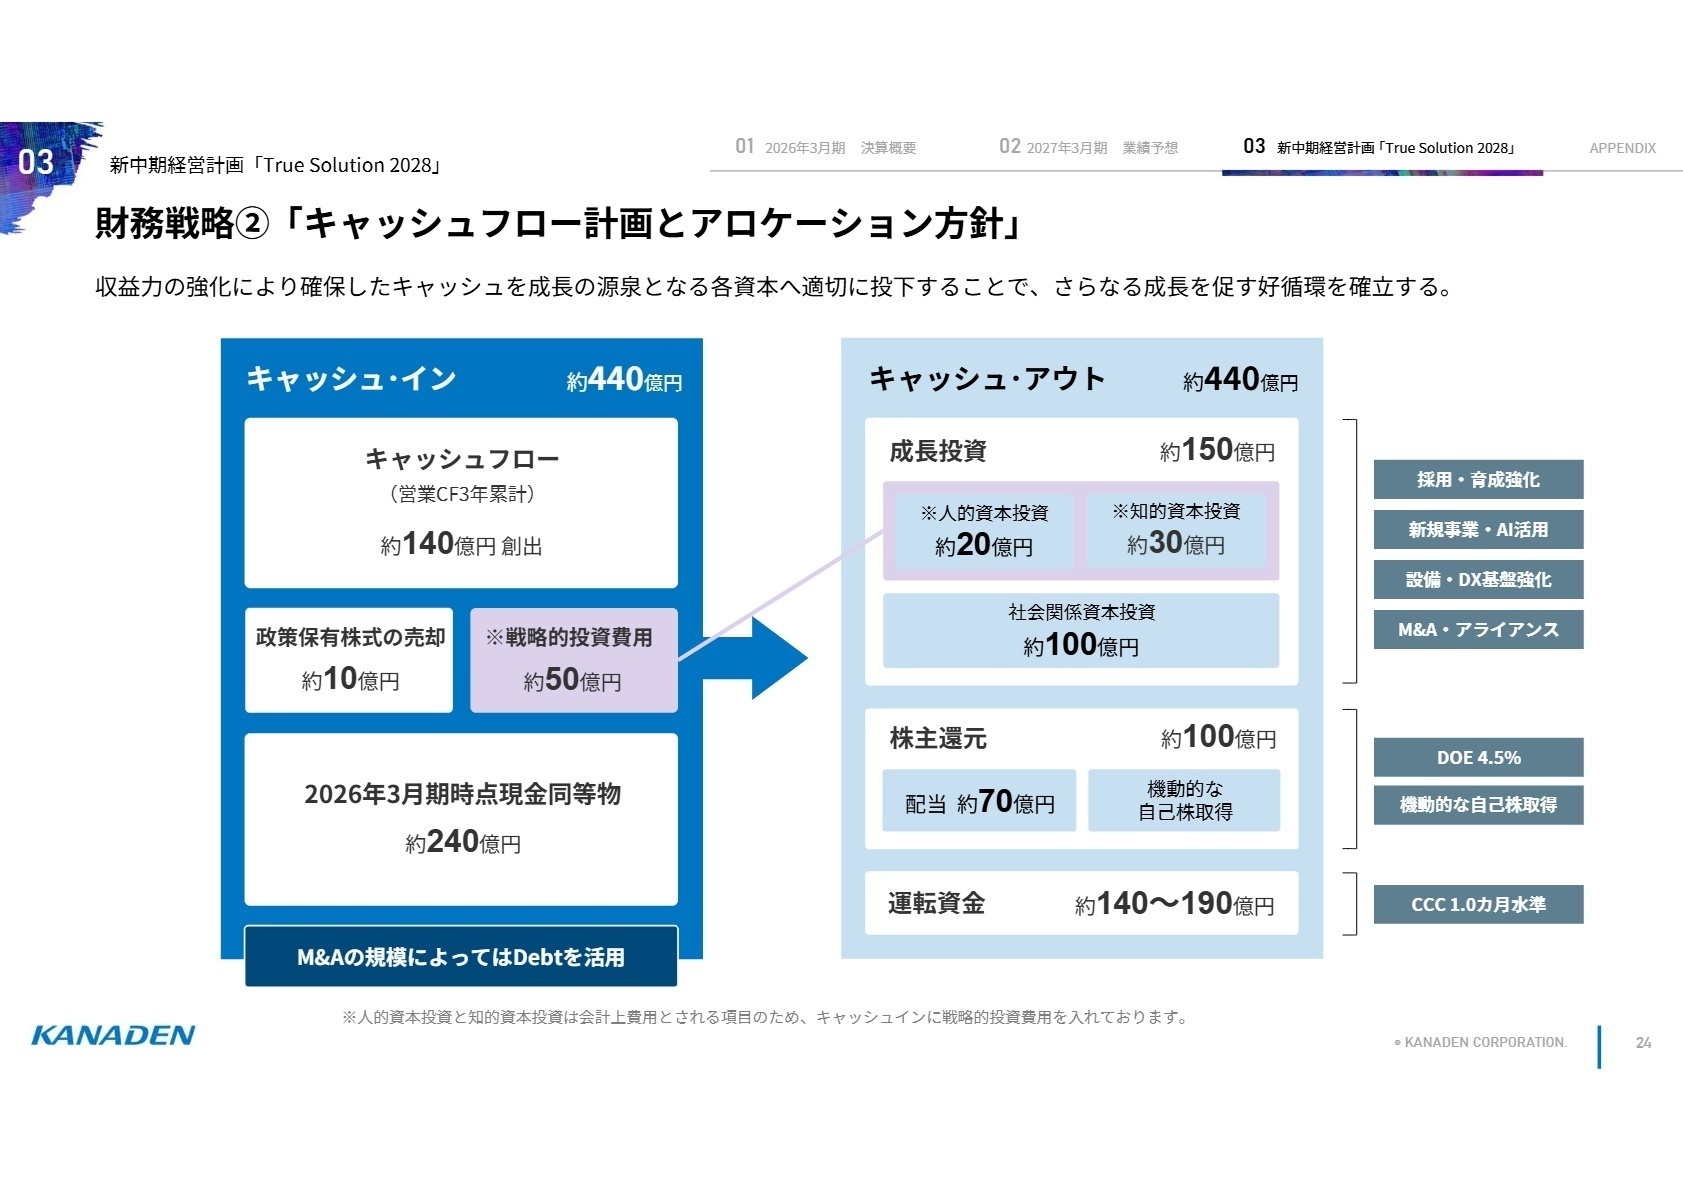The image size is (1683, 1190).
Task: Click the DOE 4.5% label box
Action: [1478, 757]
